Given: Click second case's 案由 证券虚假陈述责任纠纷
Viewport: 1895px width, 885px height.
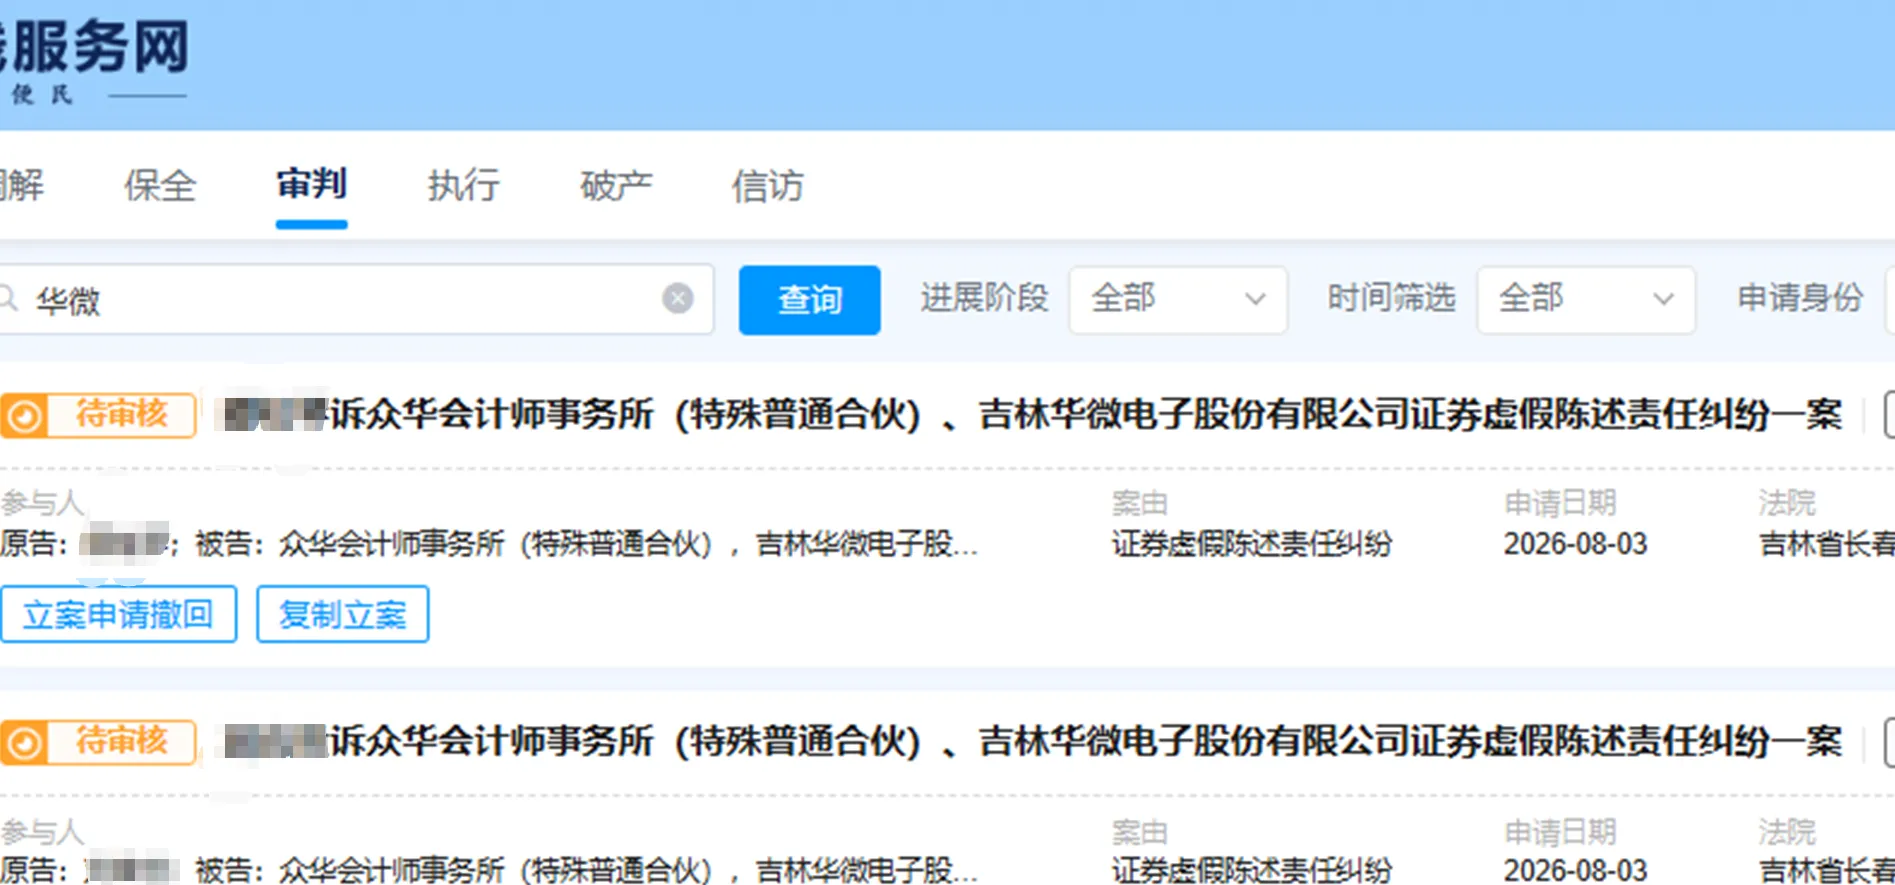Looking at the screenshot, I should (x=1252, y=870).
